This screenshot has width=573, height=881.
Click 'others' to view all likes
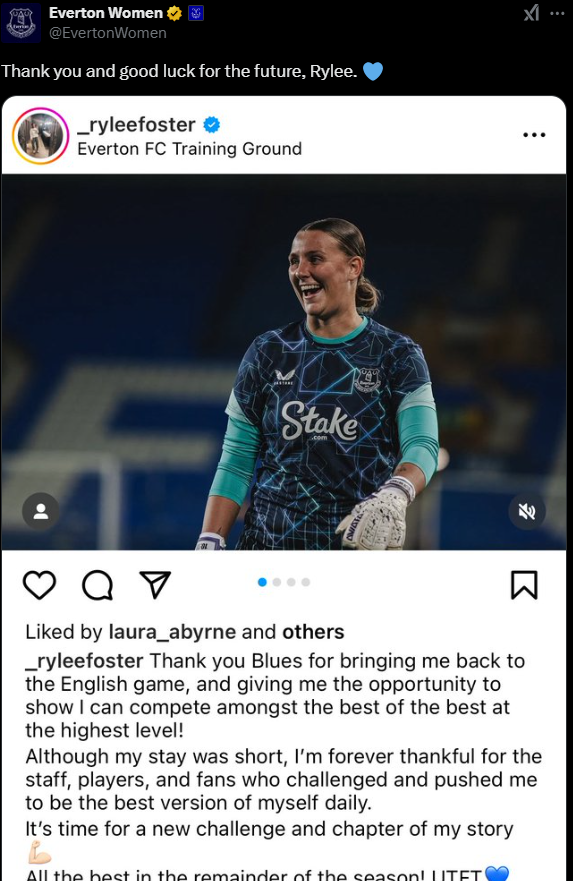click(x=313, y=632)
